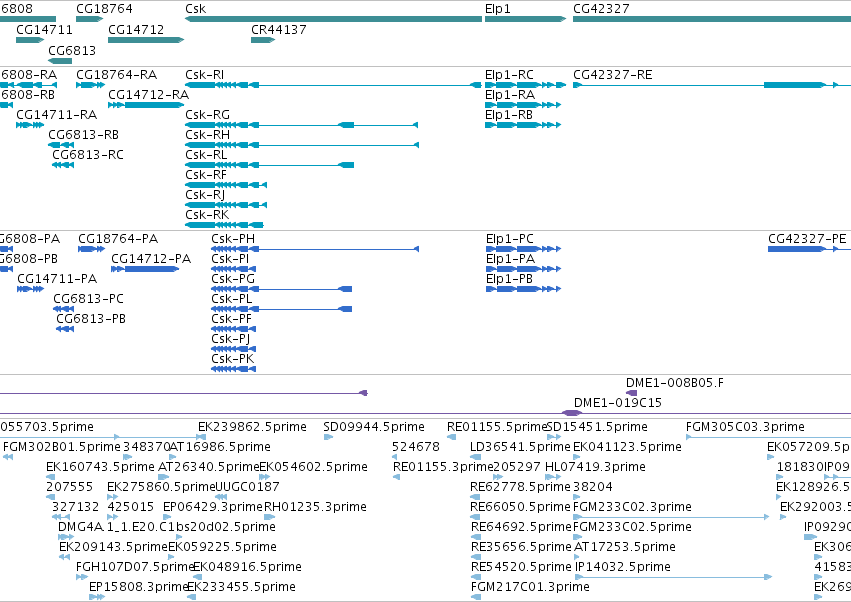Click transcript CG6813-RC
The height and width of the screenshot is (602, 851).
pyautogui.click(x=88, y=155)
